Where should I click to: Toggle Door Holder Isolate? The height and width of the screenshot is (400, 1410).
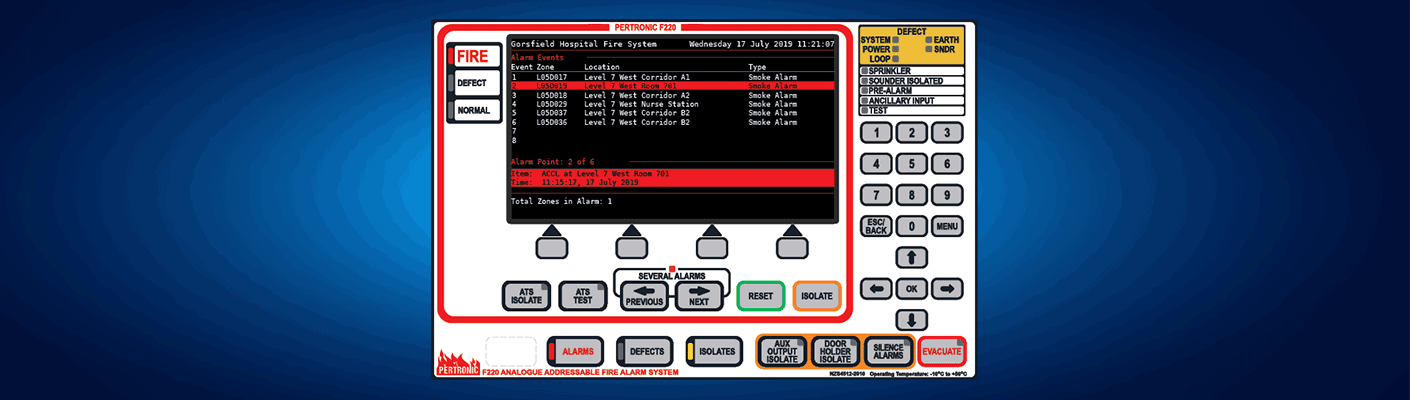835,352
